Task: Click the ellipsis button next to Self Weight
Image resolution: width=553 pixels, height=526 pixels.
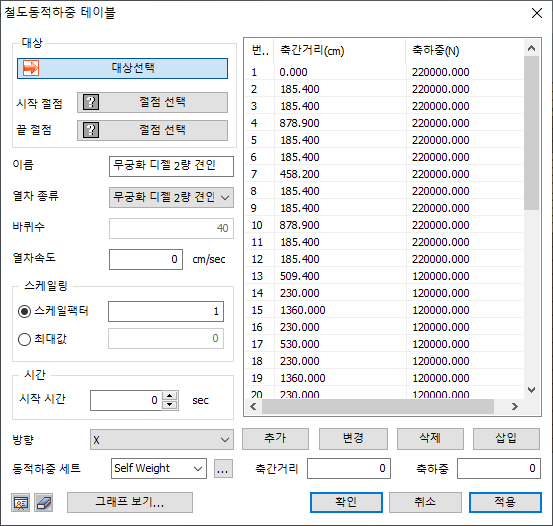Action: tap(223, 468)
